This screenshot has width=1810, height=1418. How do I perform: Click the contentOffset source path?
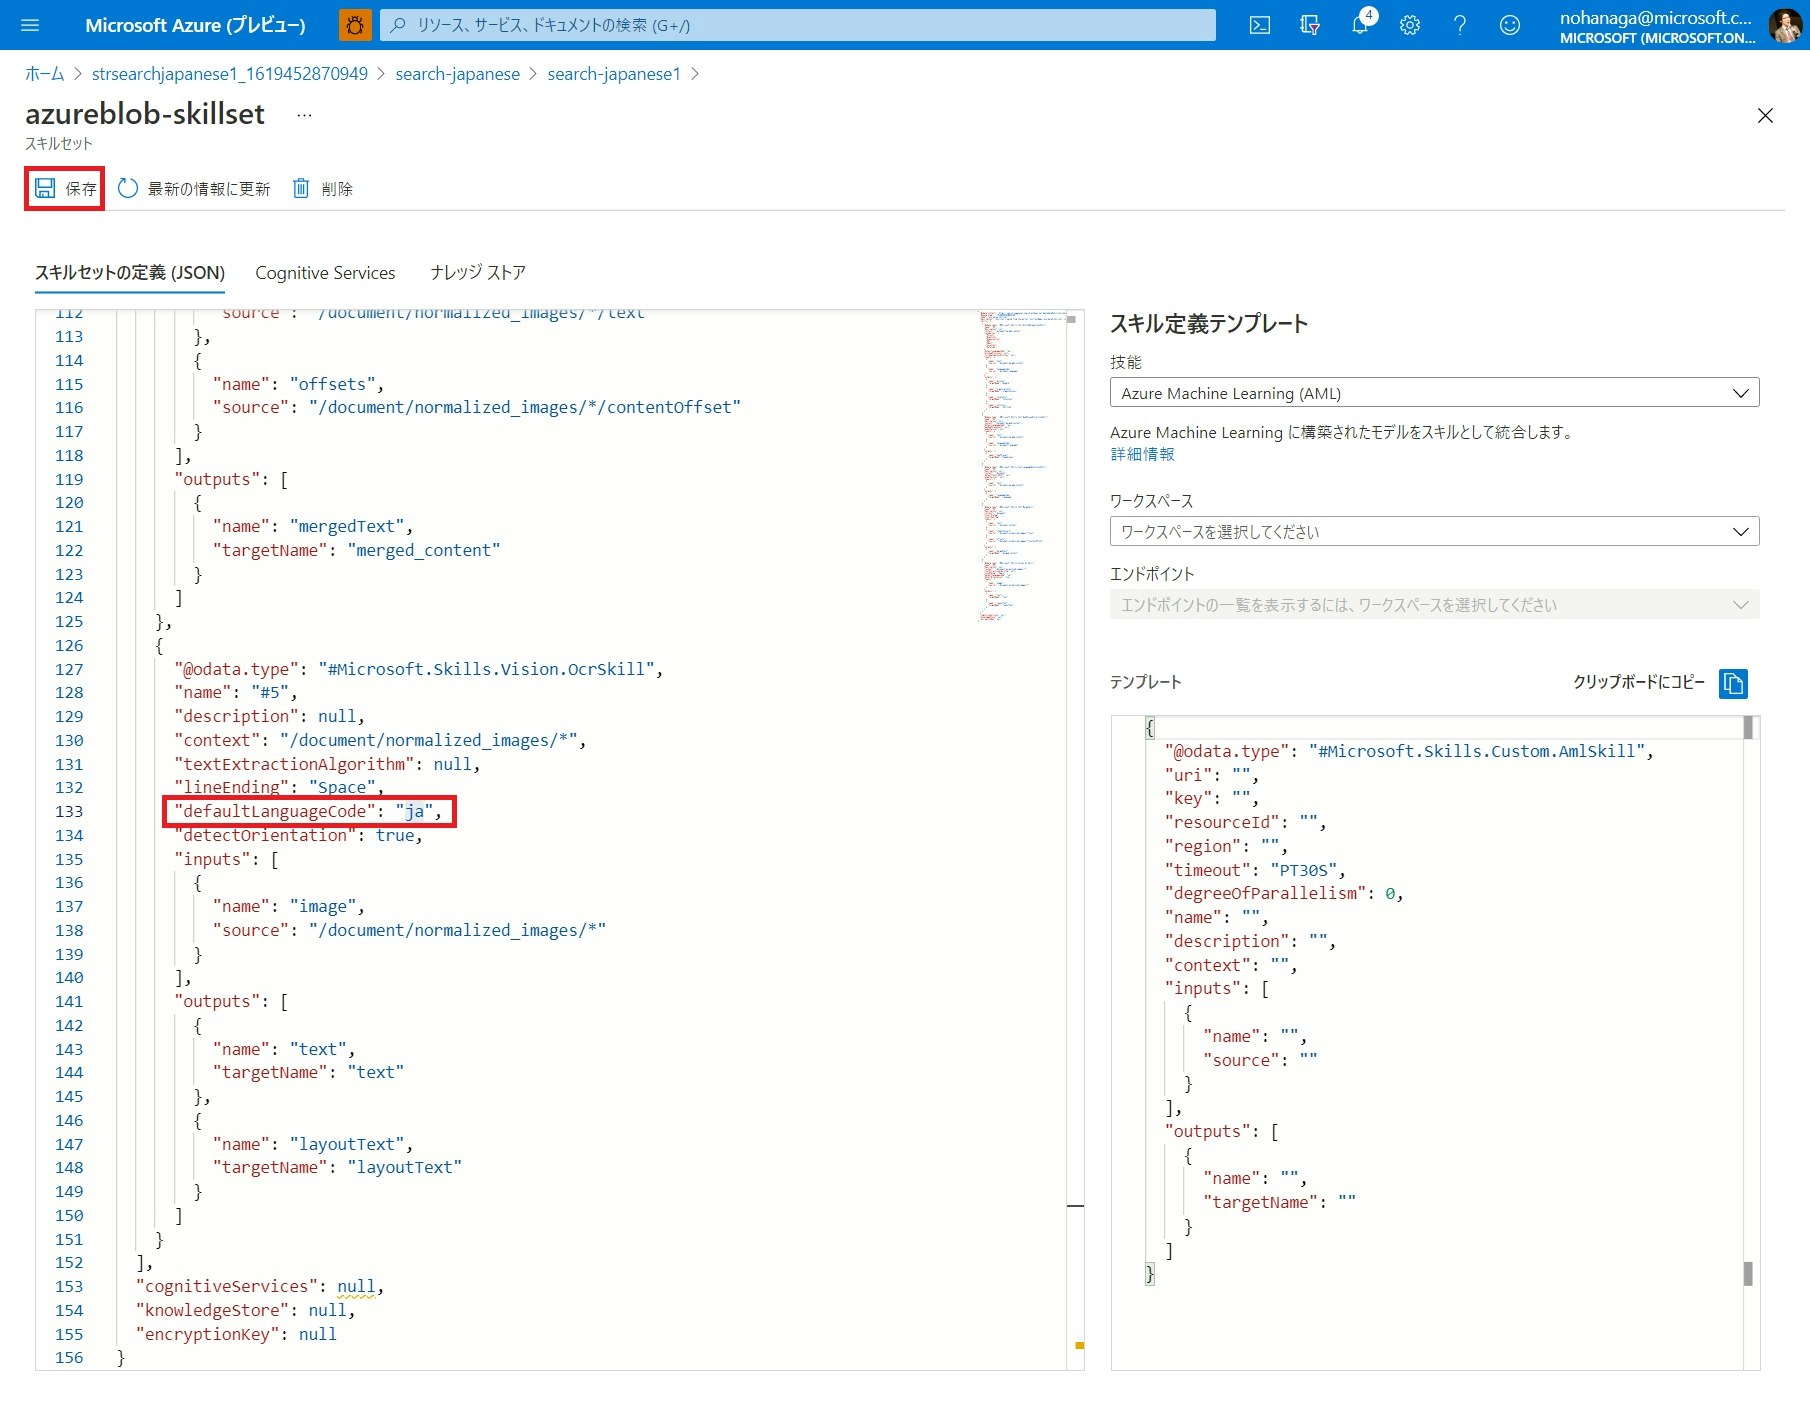[525, 407]
